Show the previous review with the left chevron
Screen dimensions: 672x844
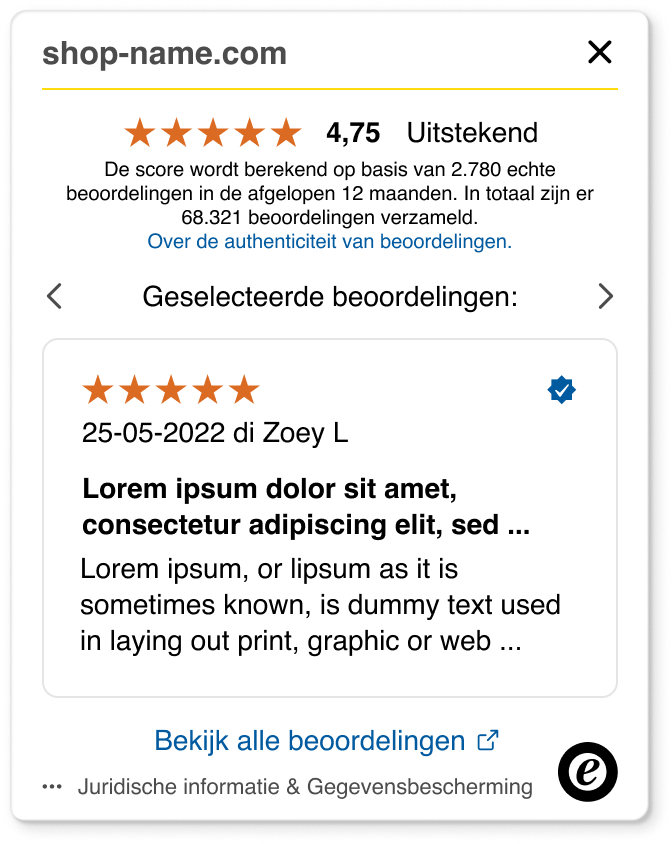(x=54, y=296)
